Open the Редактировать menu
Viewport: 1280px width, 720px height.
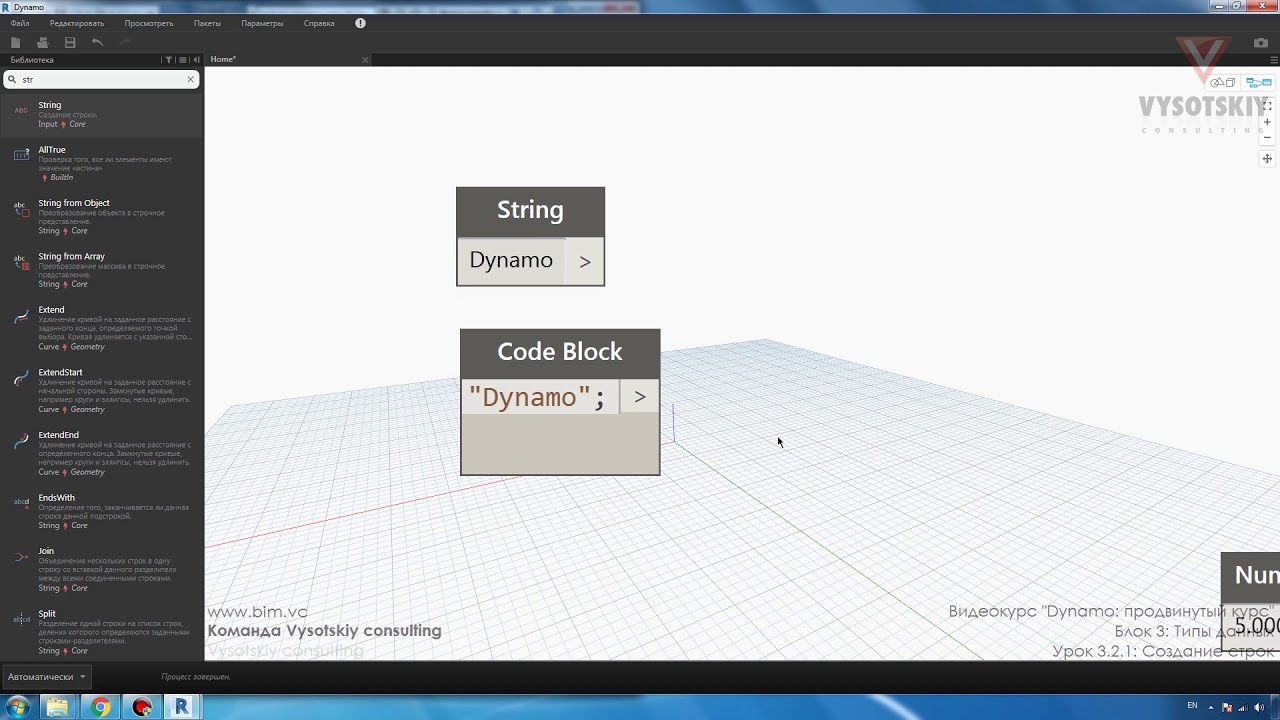[77, 23]
